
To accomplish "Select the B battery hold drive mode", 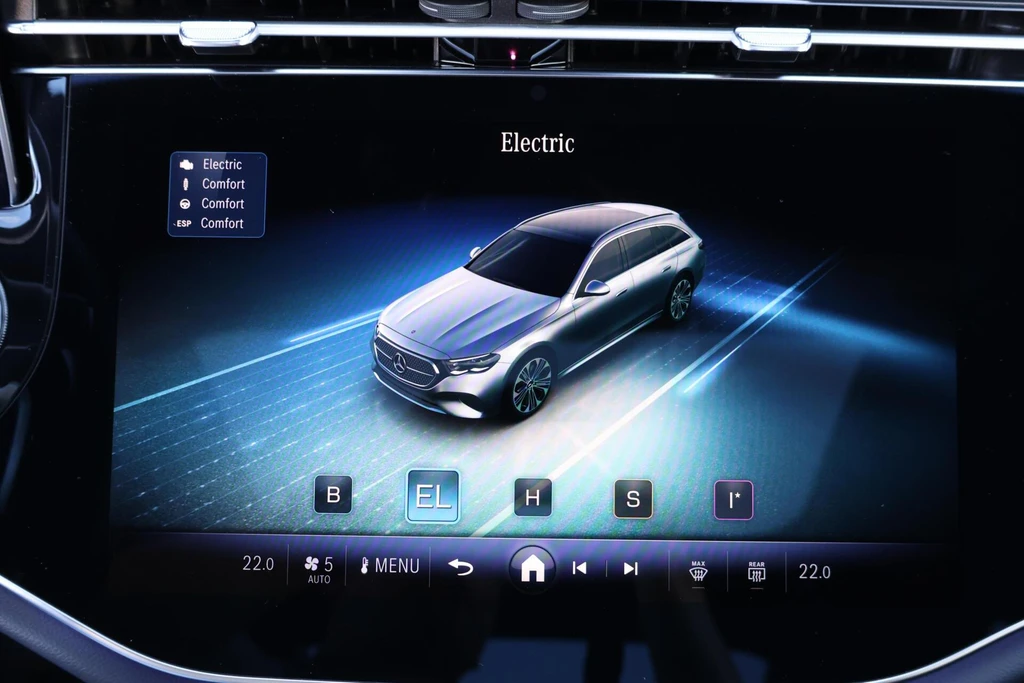I will point(333,494).
